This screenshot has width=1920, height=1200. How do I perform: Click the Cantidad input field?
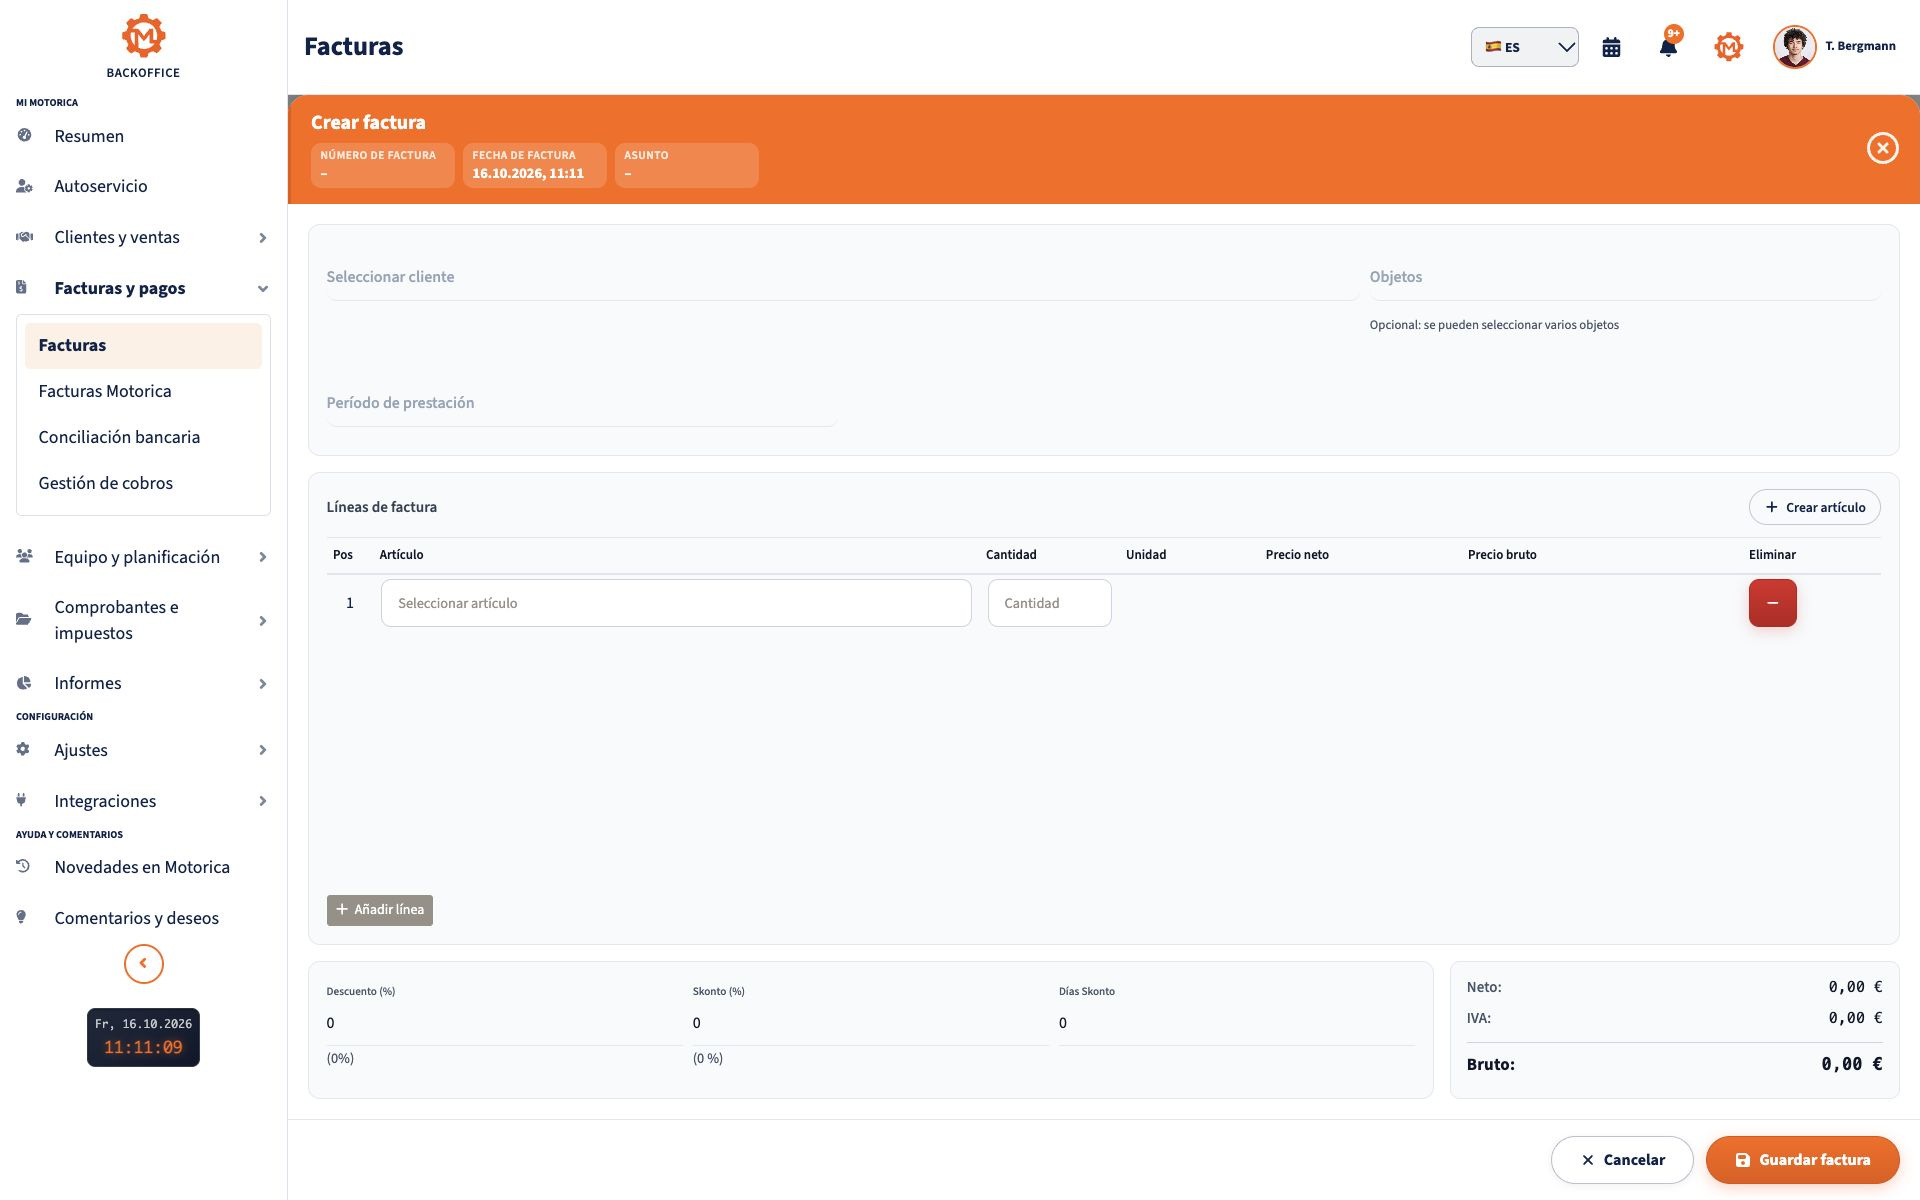tap(1049, 603)
